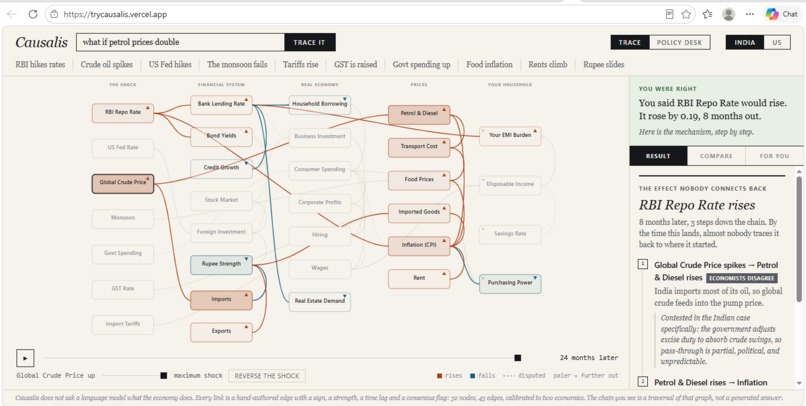
Task: Select the RBI Repo Rate node
Action: [x=123, y=113]
